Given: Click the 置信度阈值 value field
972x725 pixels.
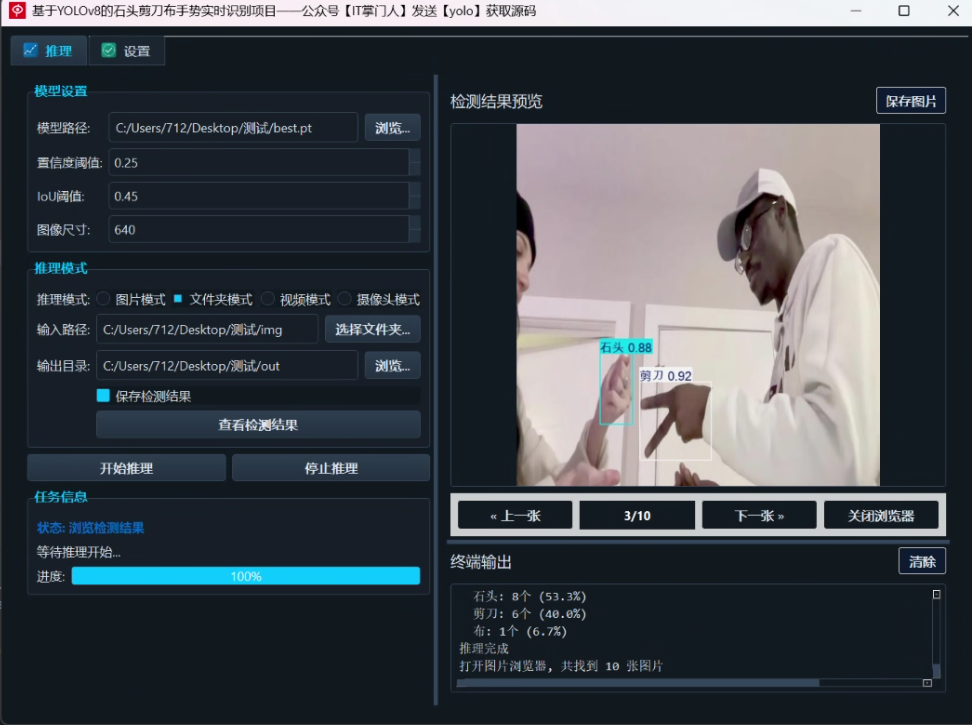Looking at the screenshot, I should point(258,163).
